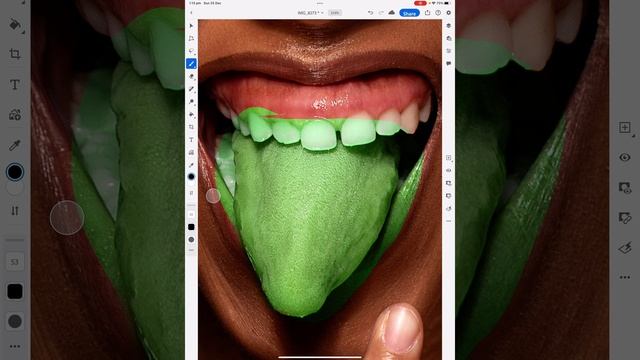Tap the iPad home indicator bar at bottom
The image size is (640, 360).
[320, 357]
